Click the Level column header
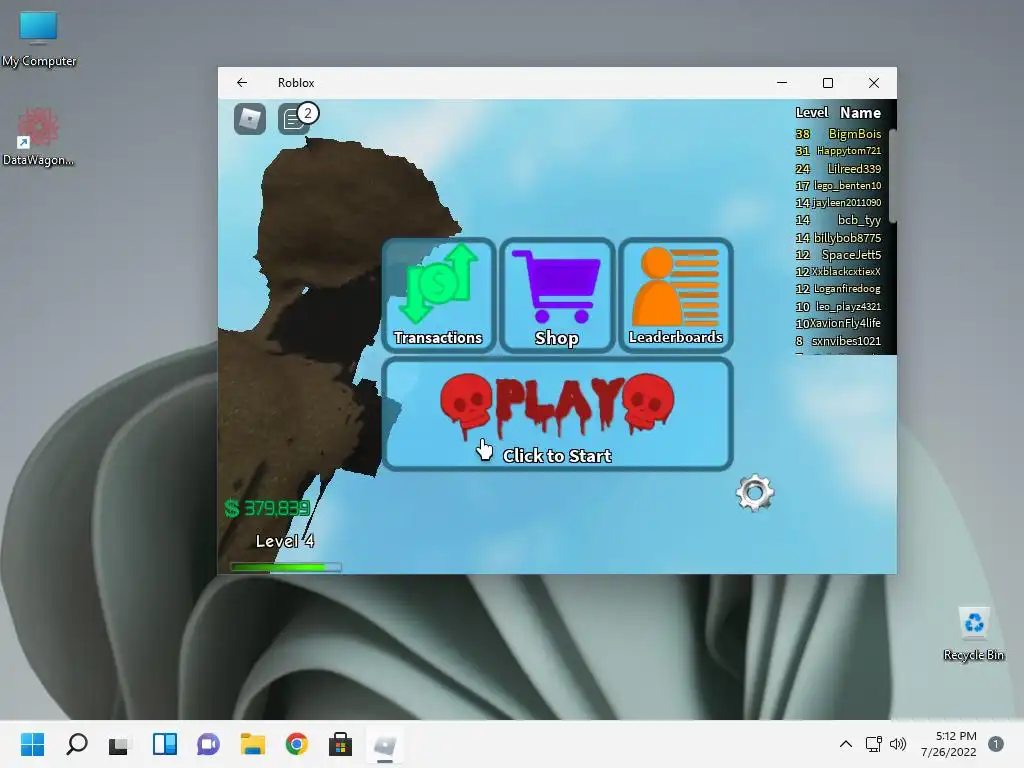This screenshot has width=1024, height=768. pyautogui.click(x=812, y=112)
